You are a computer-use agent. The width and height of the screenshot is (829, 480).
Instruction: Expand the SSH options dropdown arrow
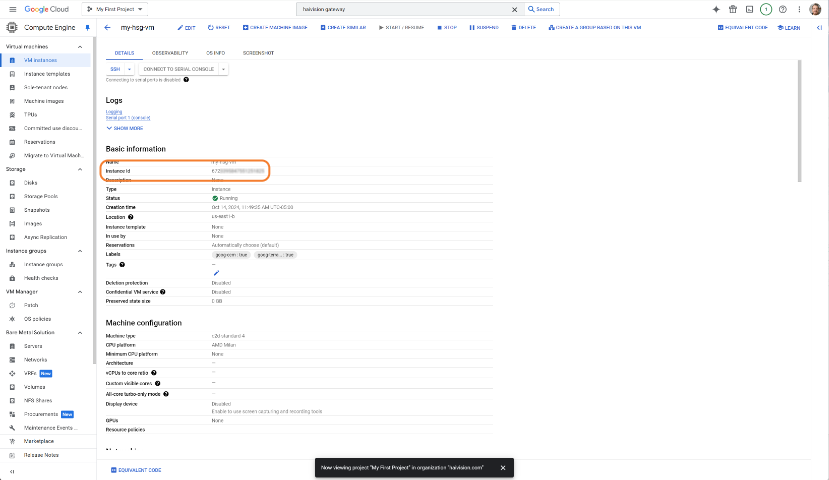point(129,69)
